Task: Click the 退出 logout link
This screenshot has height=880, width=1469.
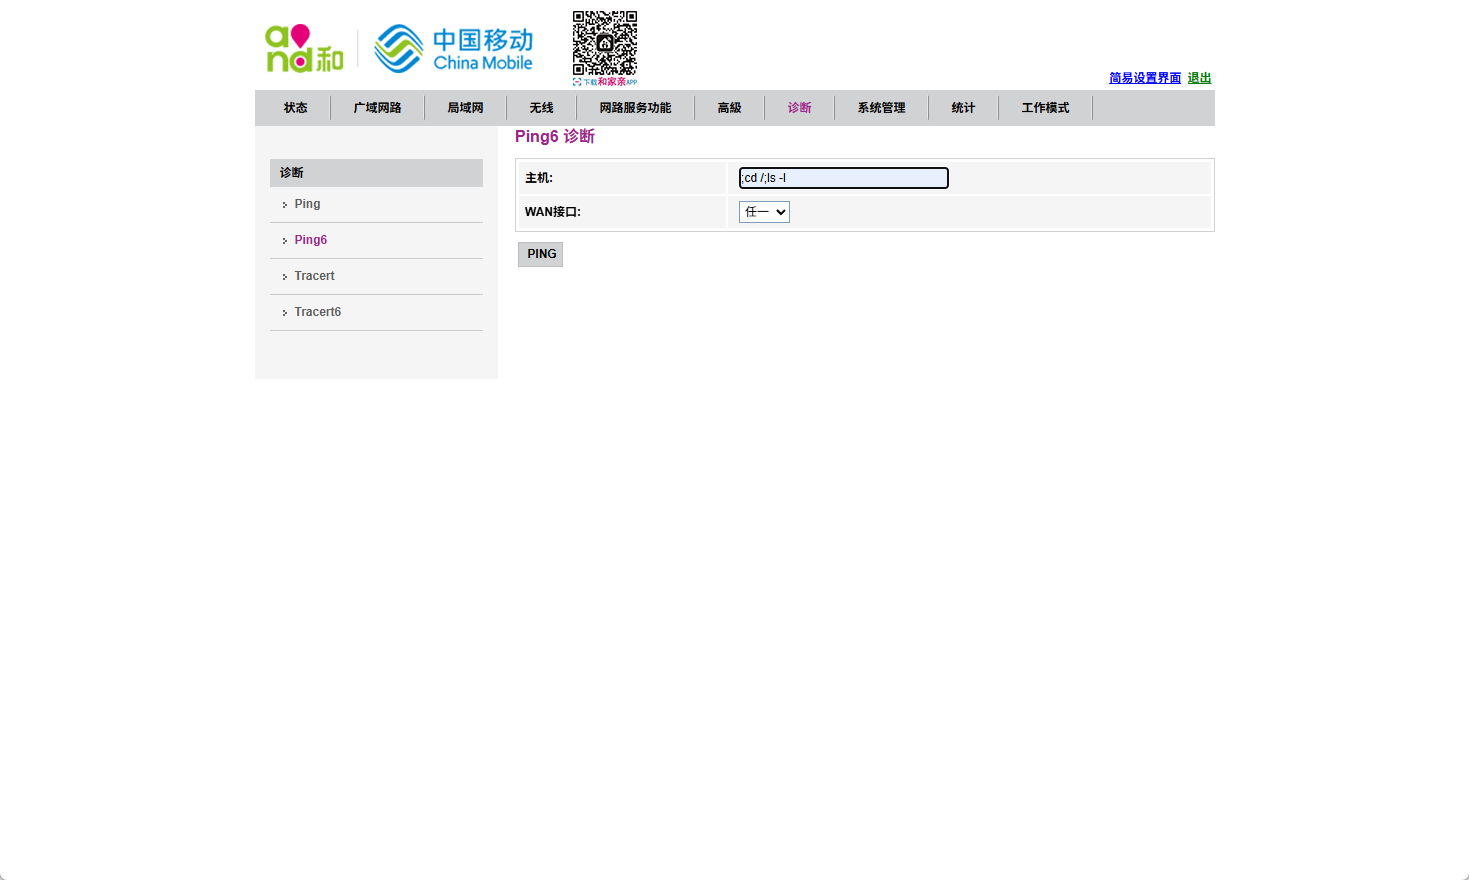Action: 1199,78
